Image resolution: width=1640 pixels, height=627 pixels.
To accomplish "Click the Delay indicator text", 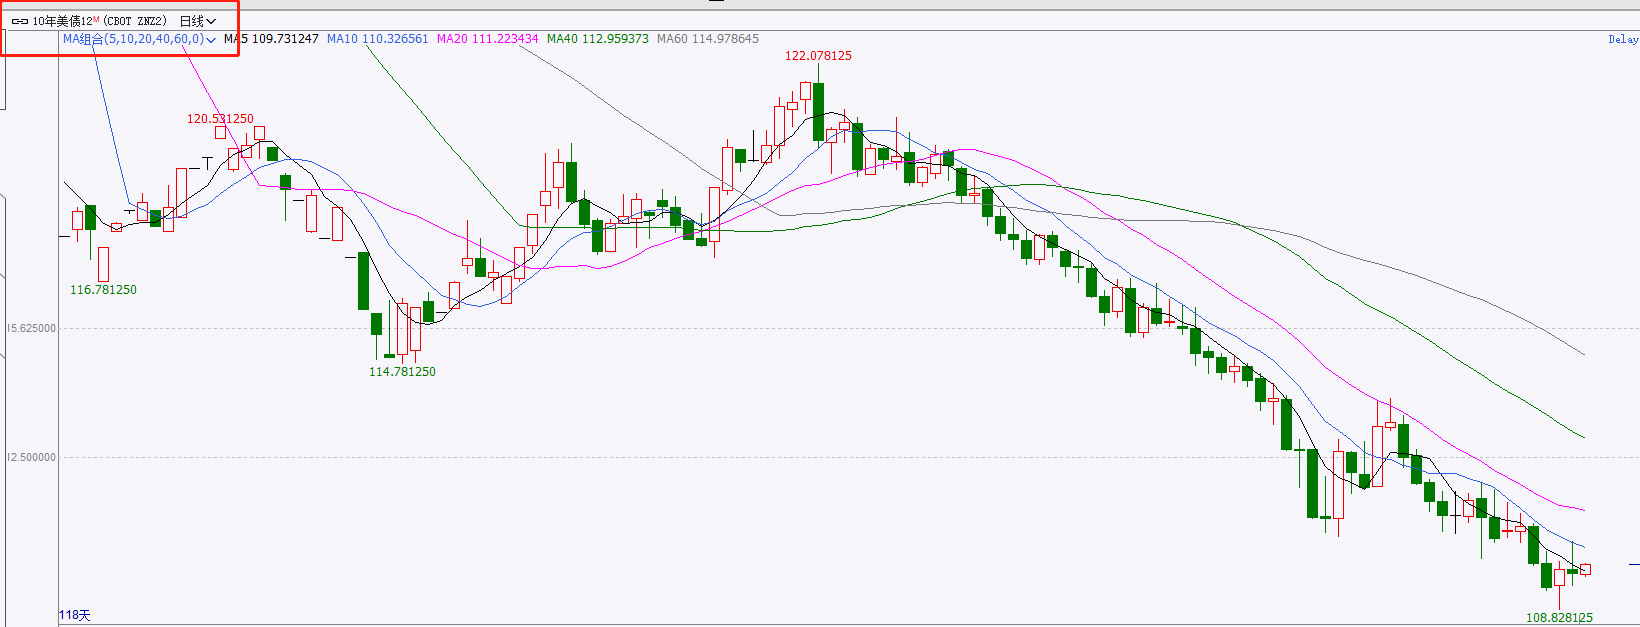I will click(1623, 40).
